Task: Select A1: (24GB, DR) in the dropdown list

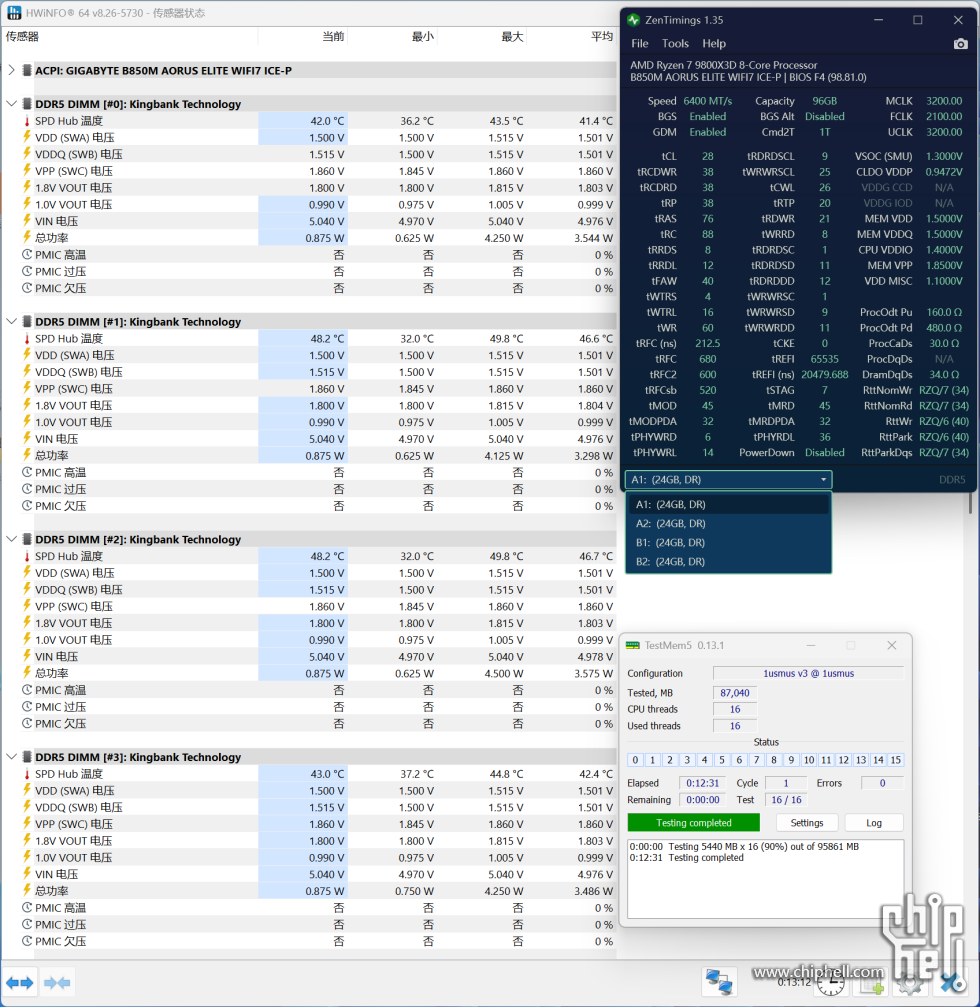Action: tap(728, 505)
